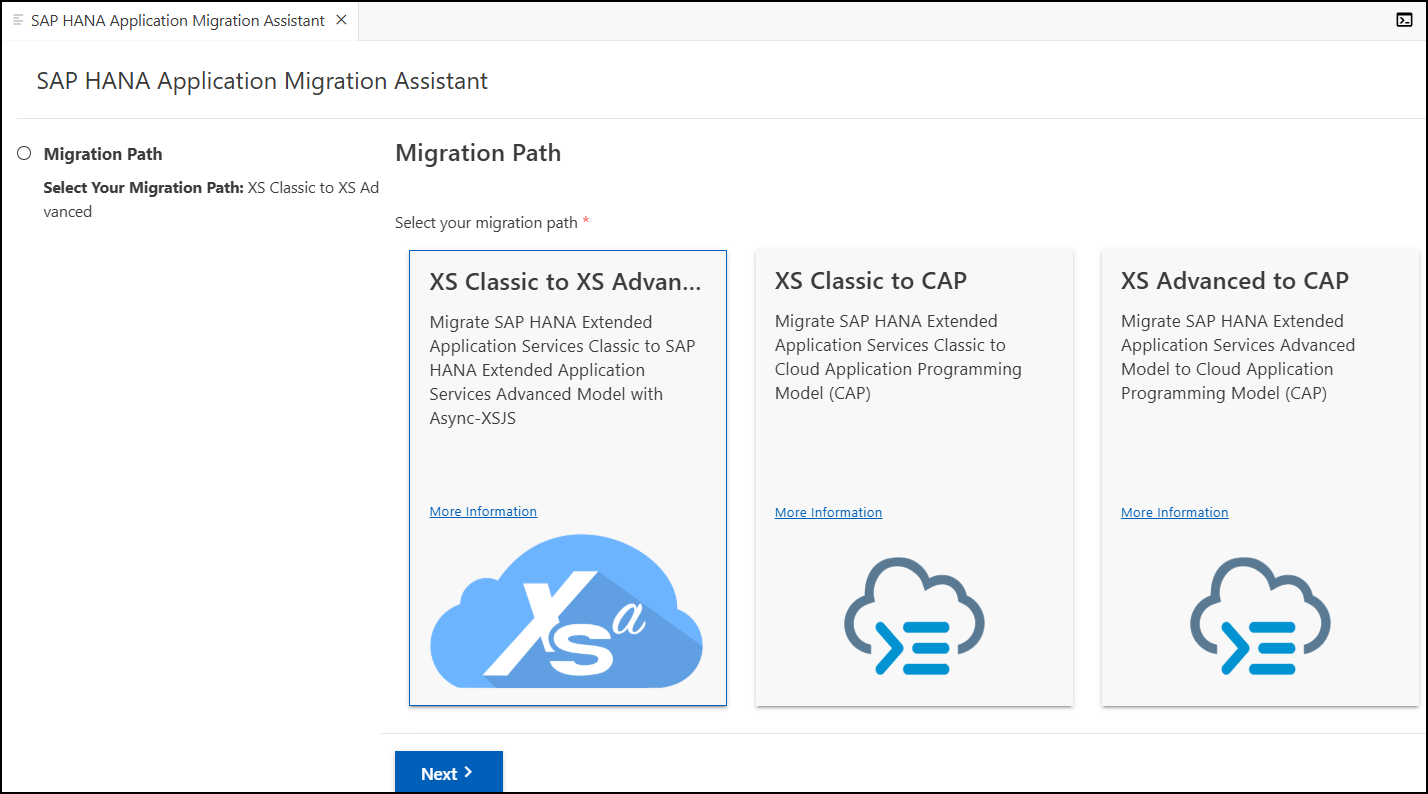1428x794 pixels.
Task: Click the Next button
Action: tap(449, 773)
